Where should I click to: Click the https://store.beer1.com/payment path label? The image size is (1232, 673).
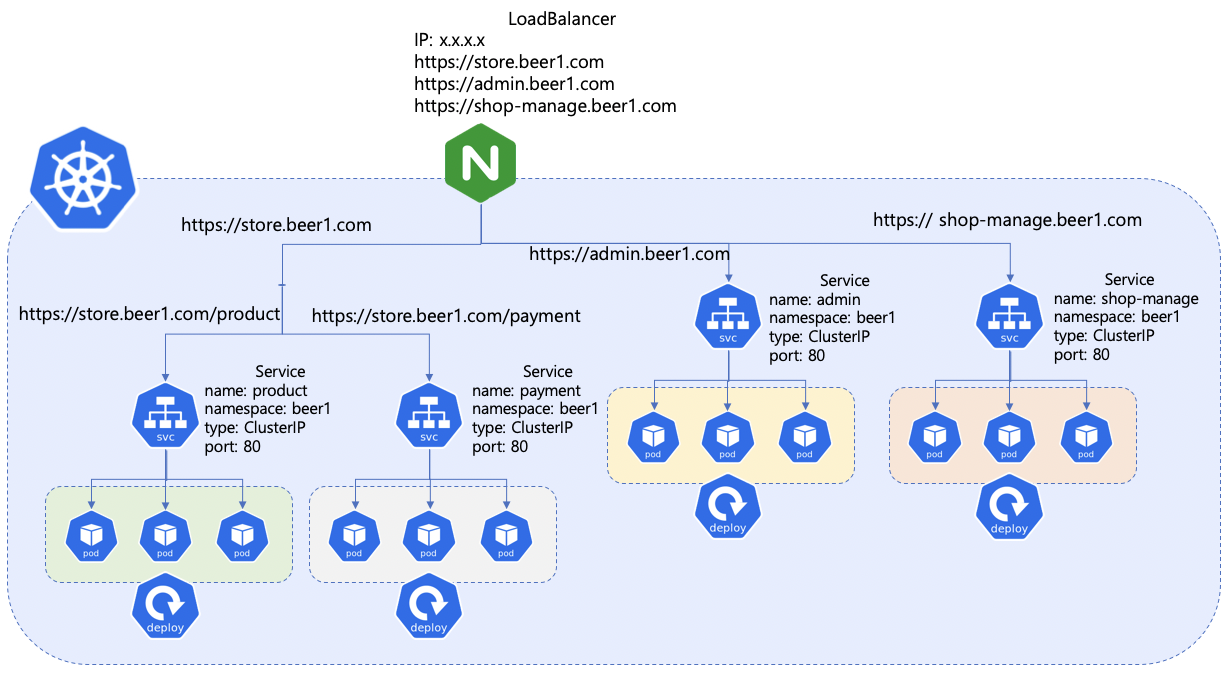tap(446, 316)
